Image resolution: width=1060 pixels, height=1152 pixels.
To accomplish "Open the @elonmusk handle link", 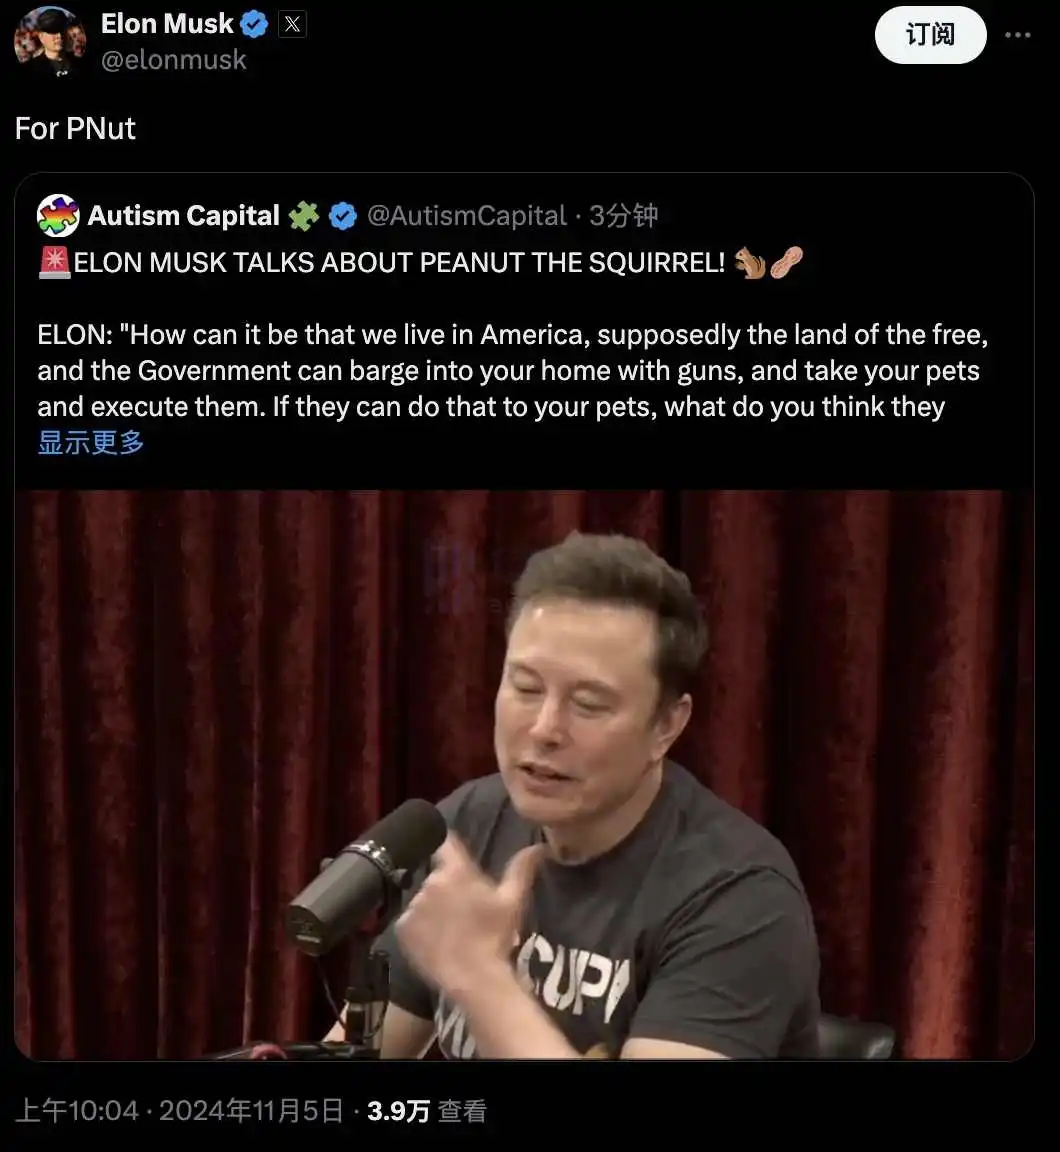I will 173,60.
